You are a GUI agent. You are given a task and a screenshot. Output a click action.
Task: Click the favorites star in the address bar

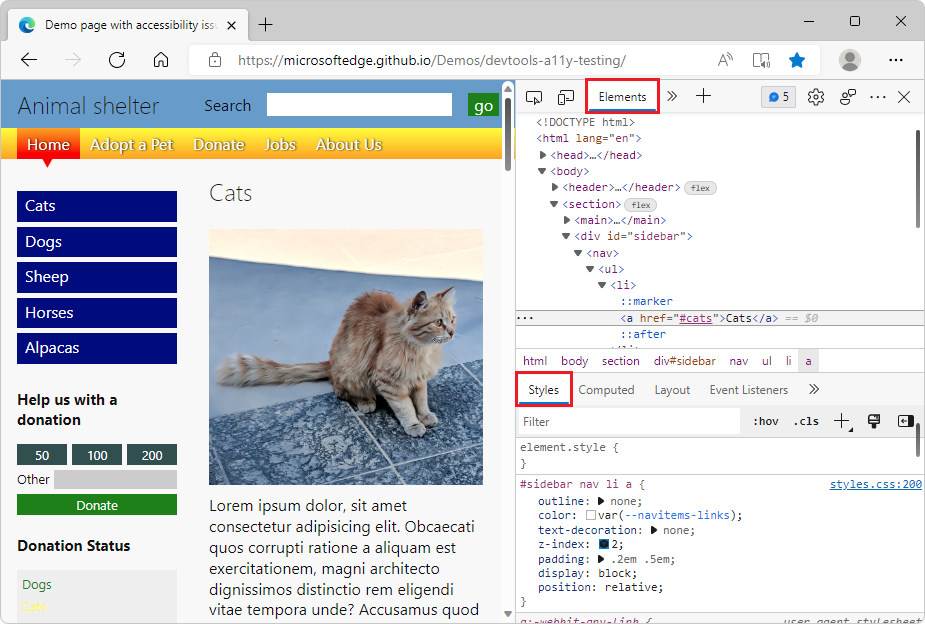point(797,60)
